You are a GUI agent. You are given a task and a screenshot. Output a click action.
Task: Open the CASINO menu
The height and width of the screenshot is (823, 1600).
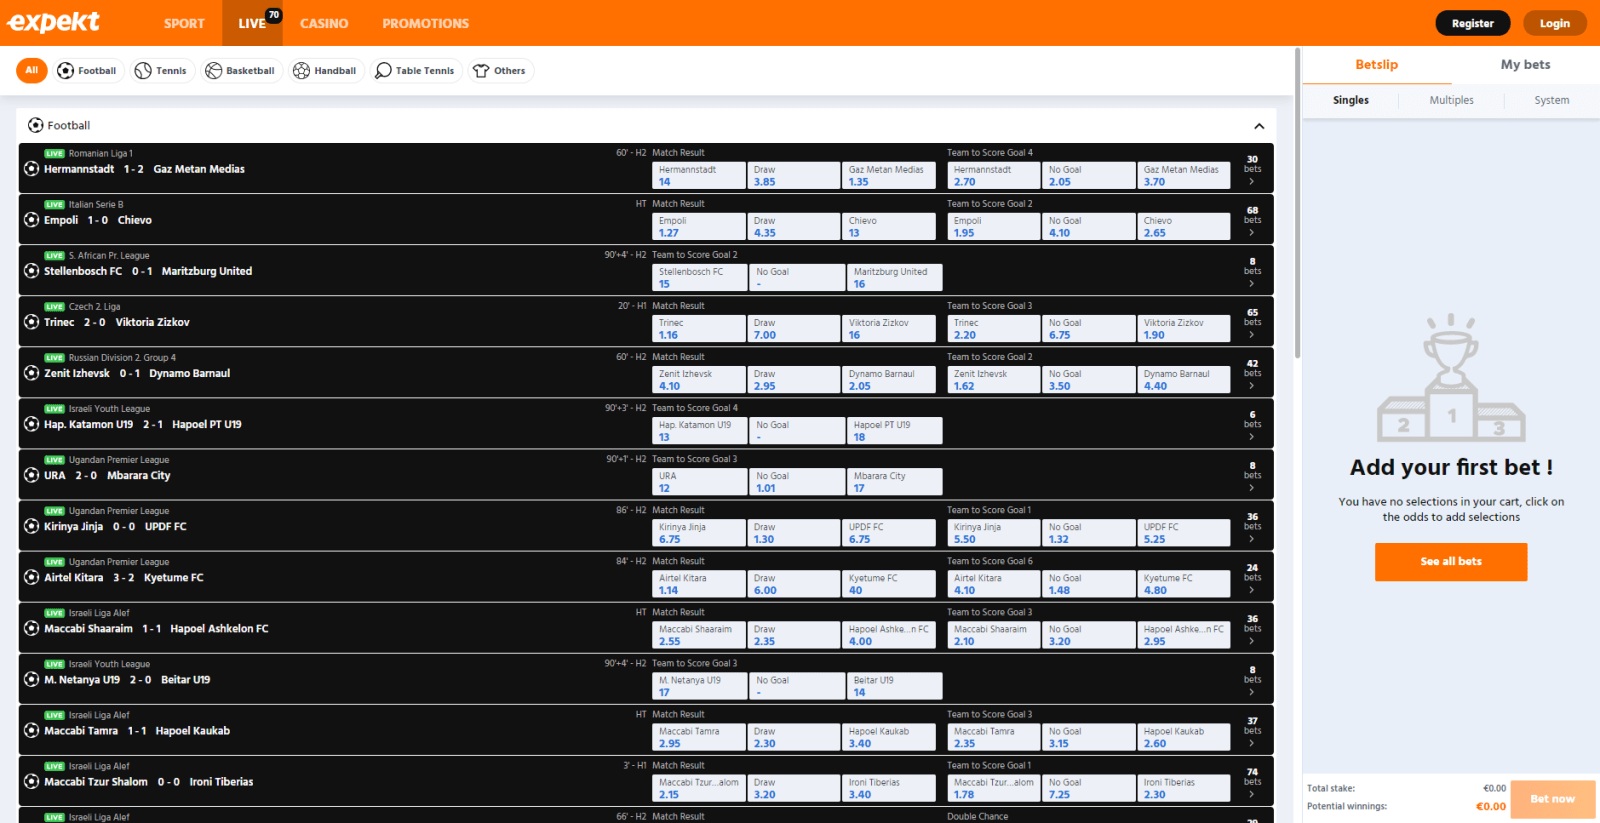pyautogui.click(x=324, y=23)
